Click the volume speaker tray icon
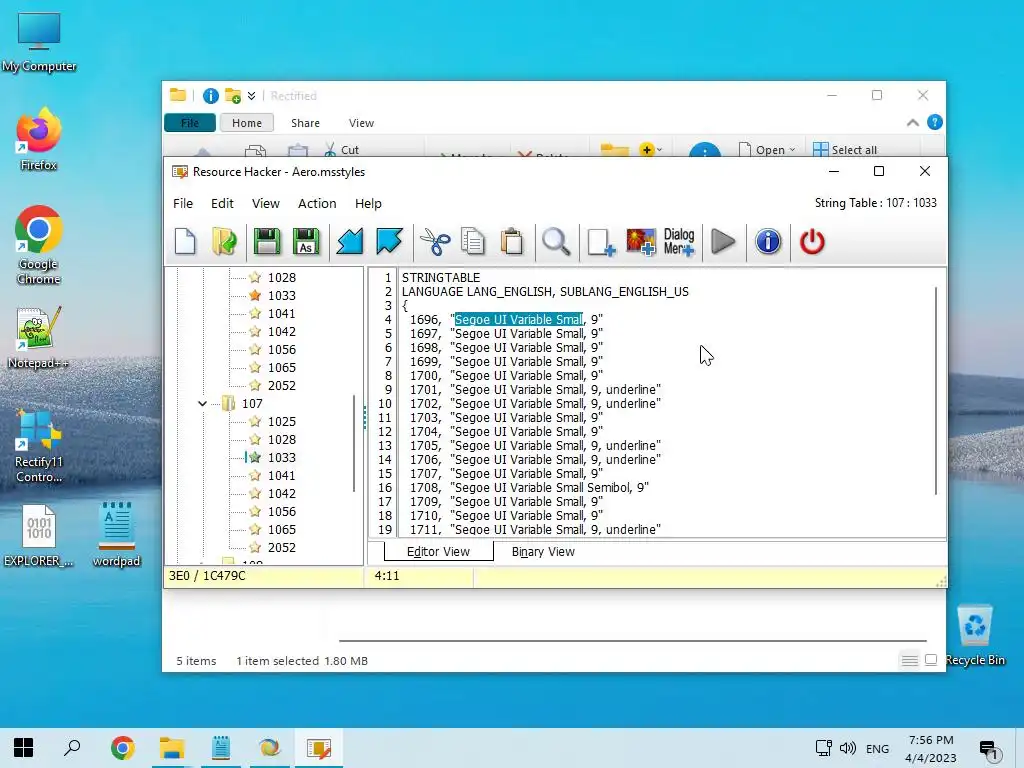The width and height of the screenshot is (1024, 768). tap(848, 748)
